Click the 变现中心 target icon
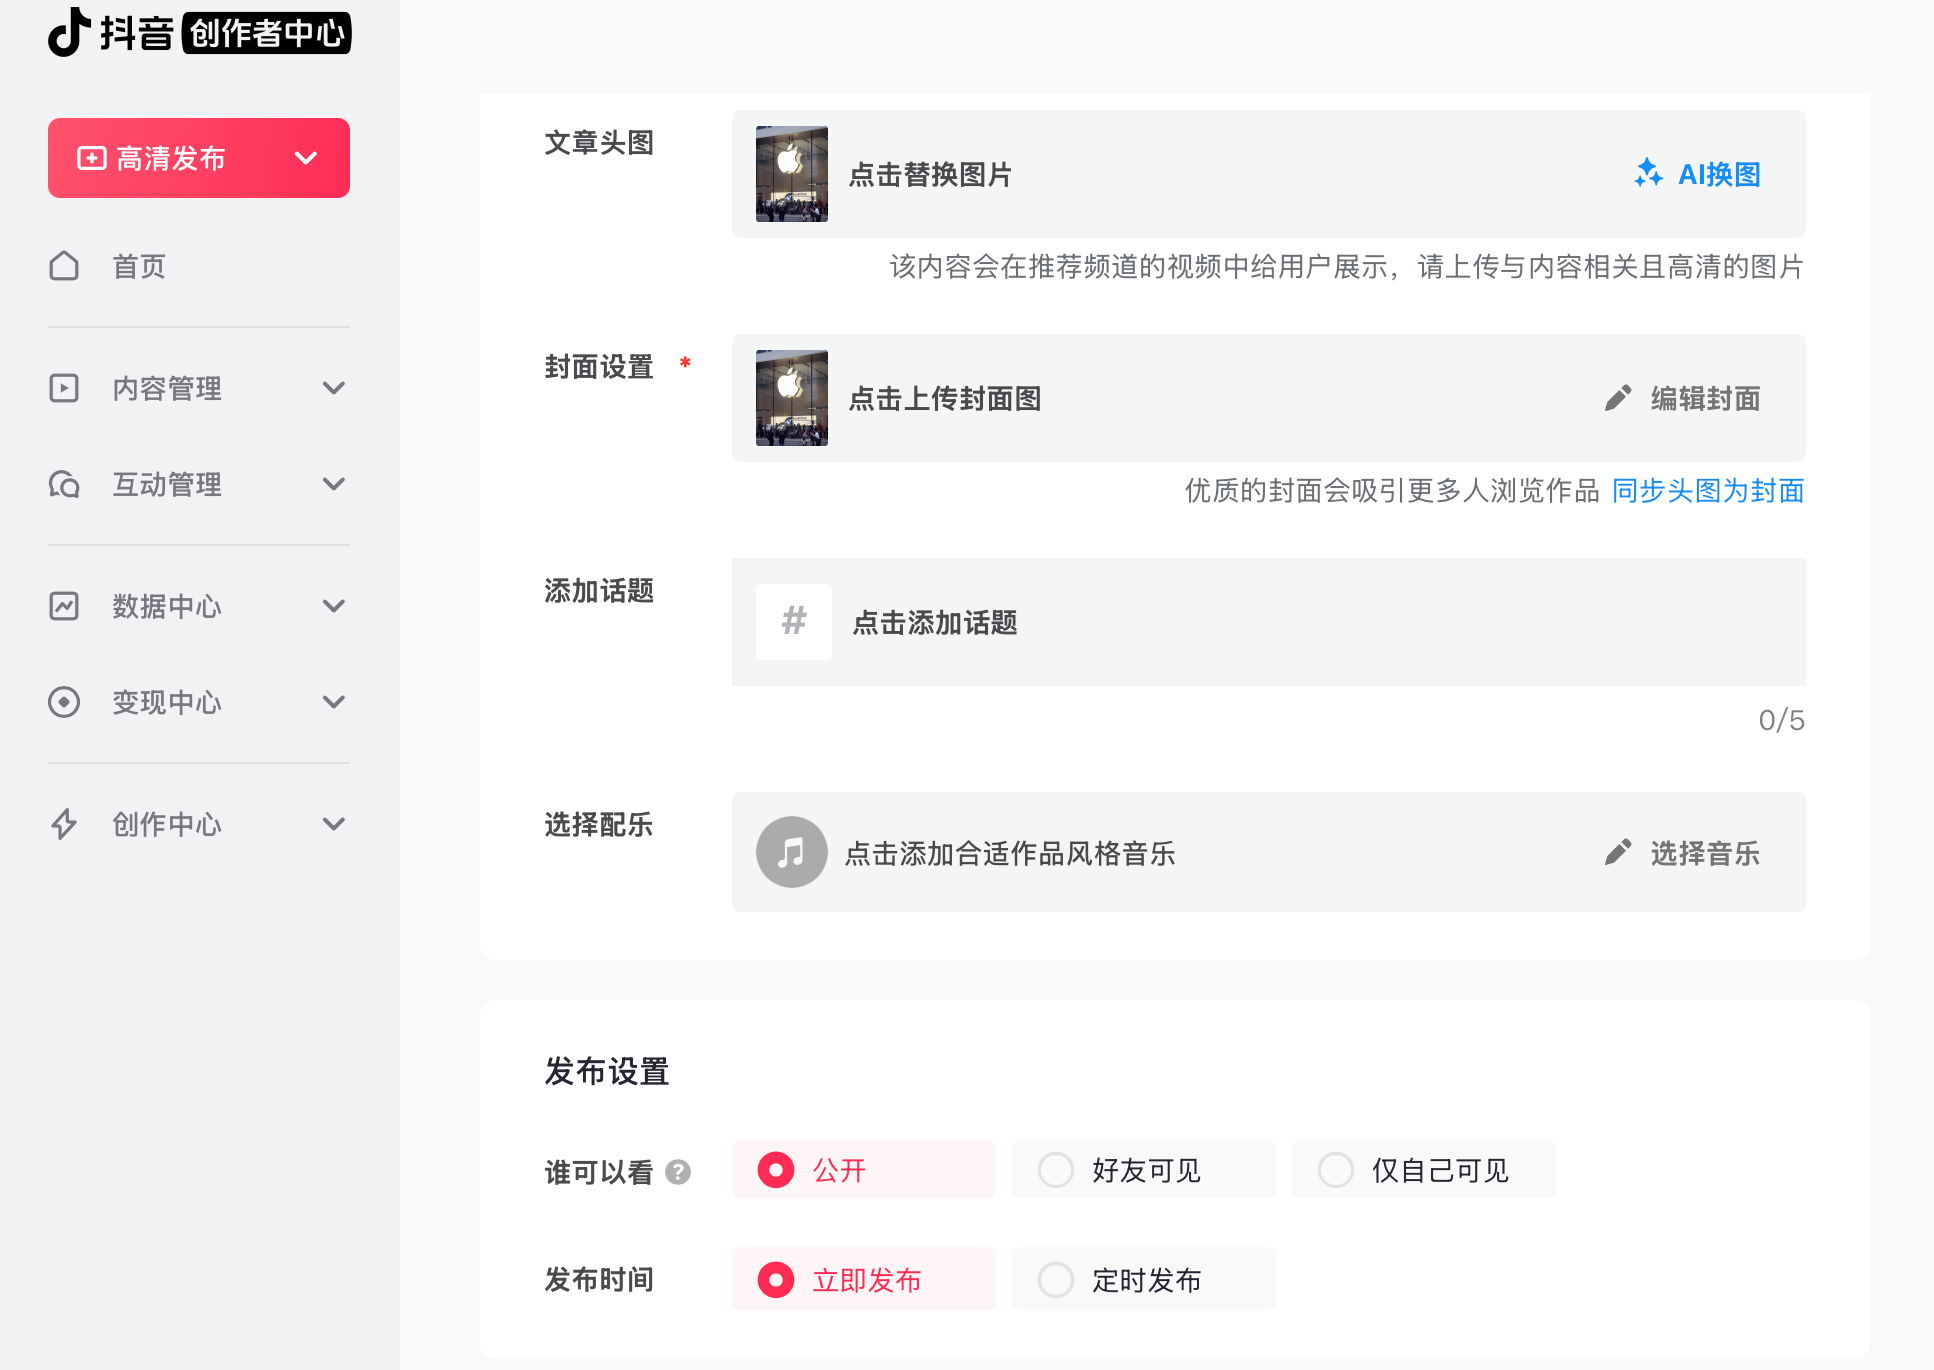1934x1370 pixels. coord(64,703)
